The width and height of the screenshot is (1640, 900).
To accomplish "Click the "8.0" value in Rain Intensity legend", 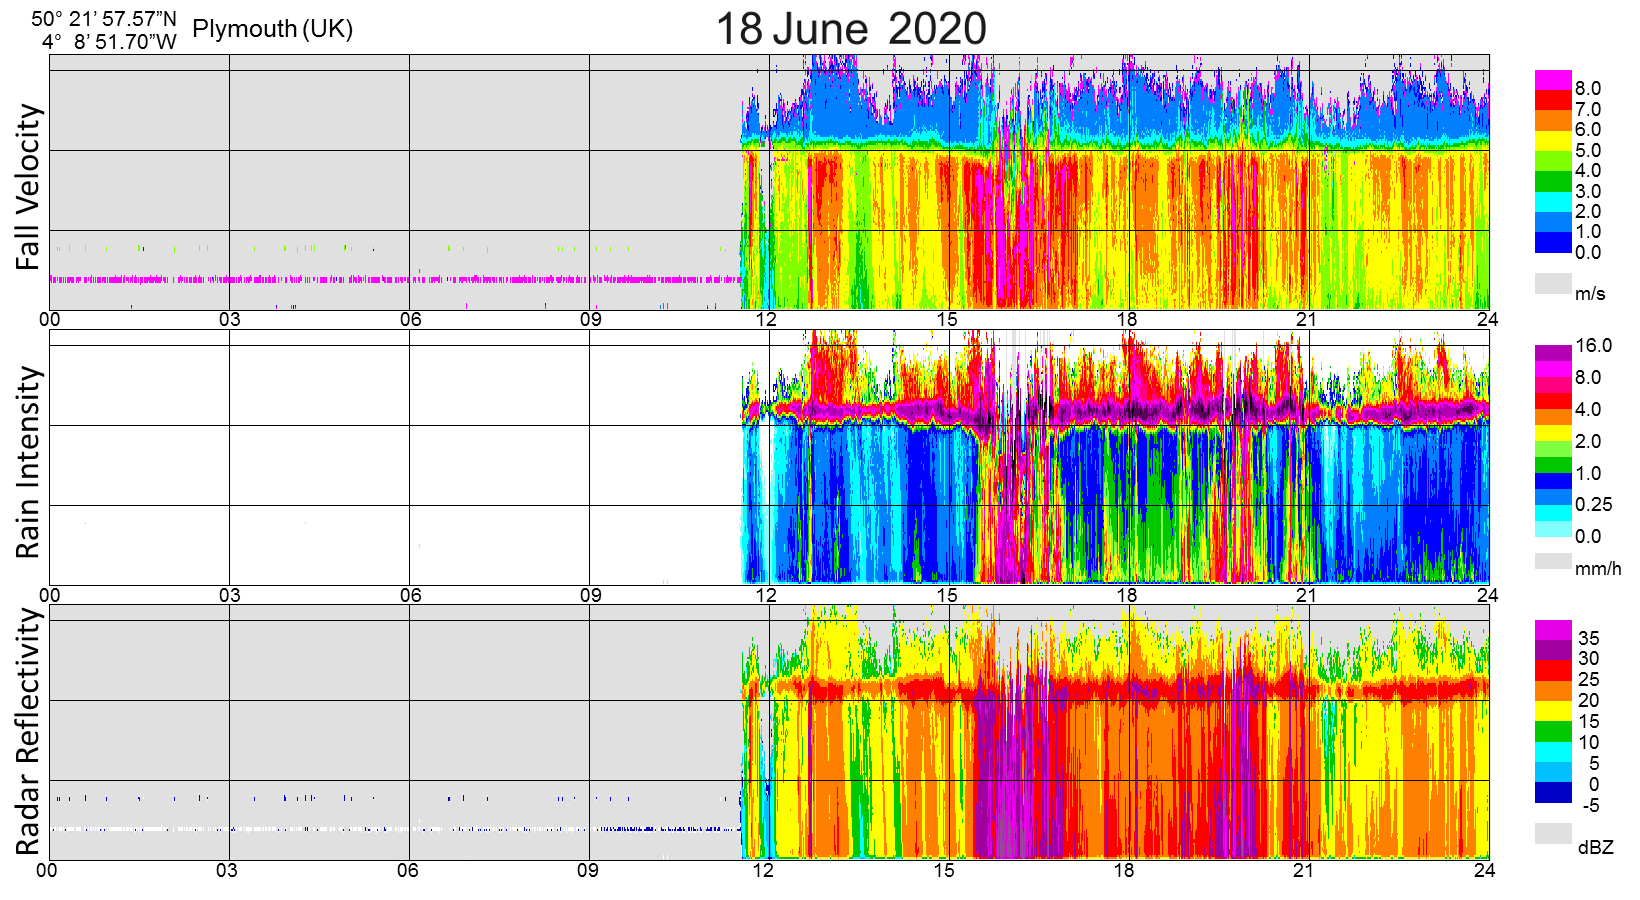I will [x=1588, y=378].
